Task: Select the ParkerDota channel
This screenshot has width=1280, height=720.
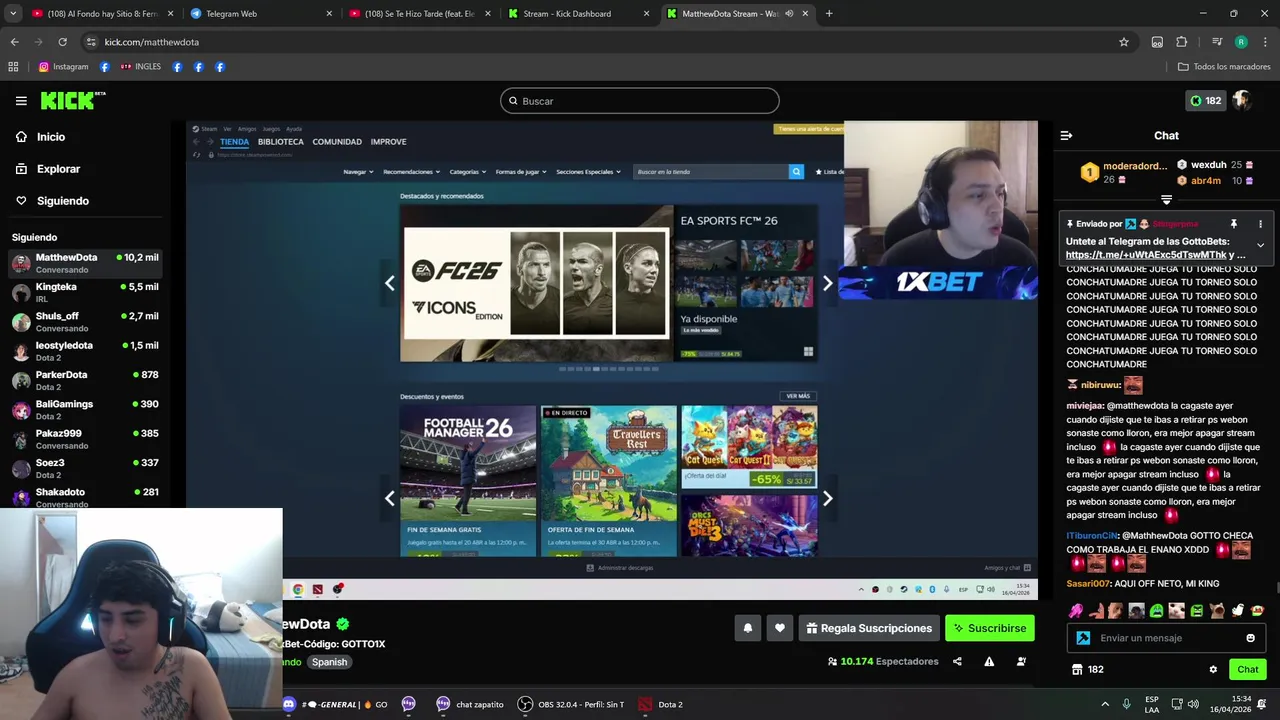Action: click(85, 380)
